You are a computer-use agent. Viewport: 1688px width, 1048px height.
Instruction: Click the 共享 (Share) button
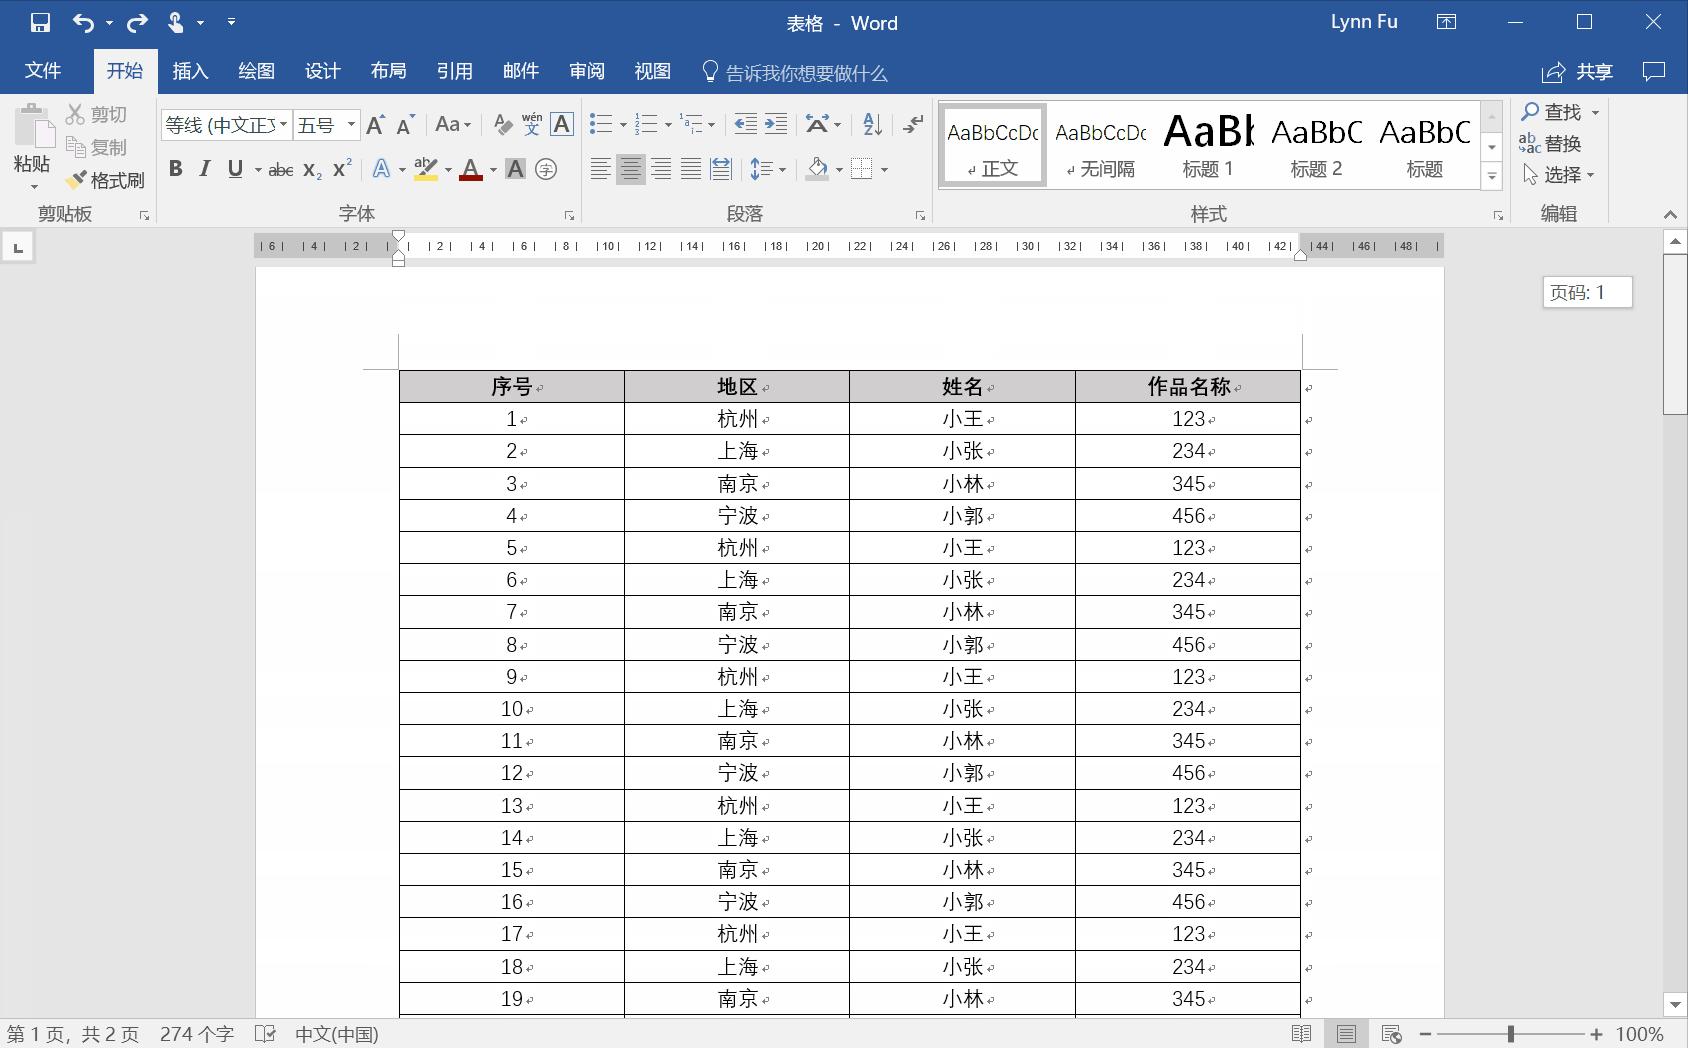[1578, 72]
